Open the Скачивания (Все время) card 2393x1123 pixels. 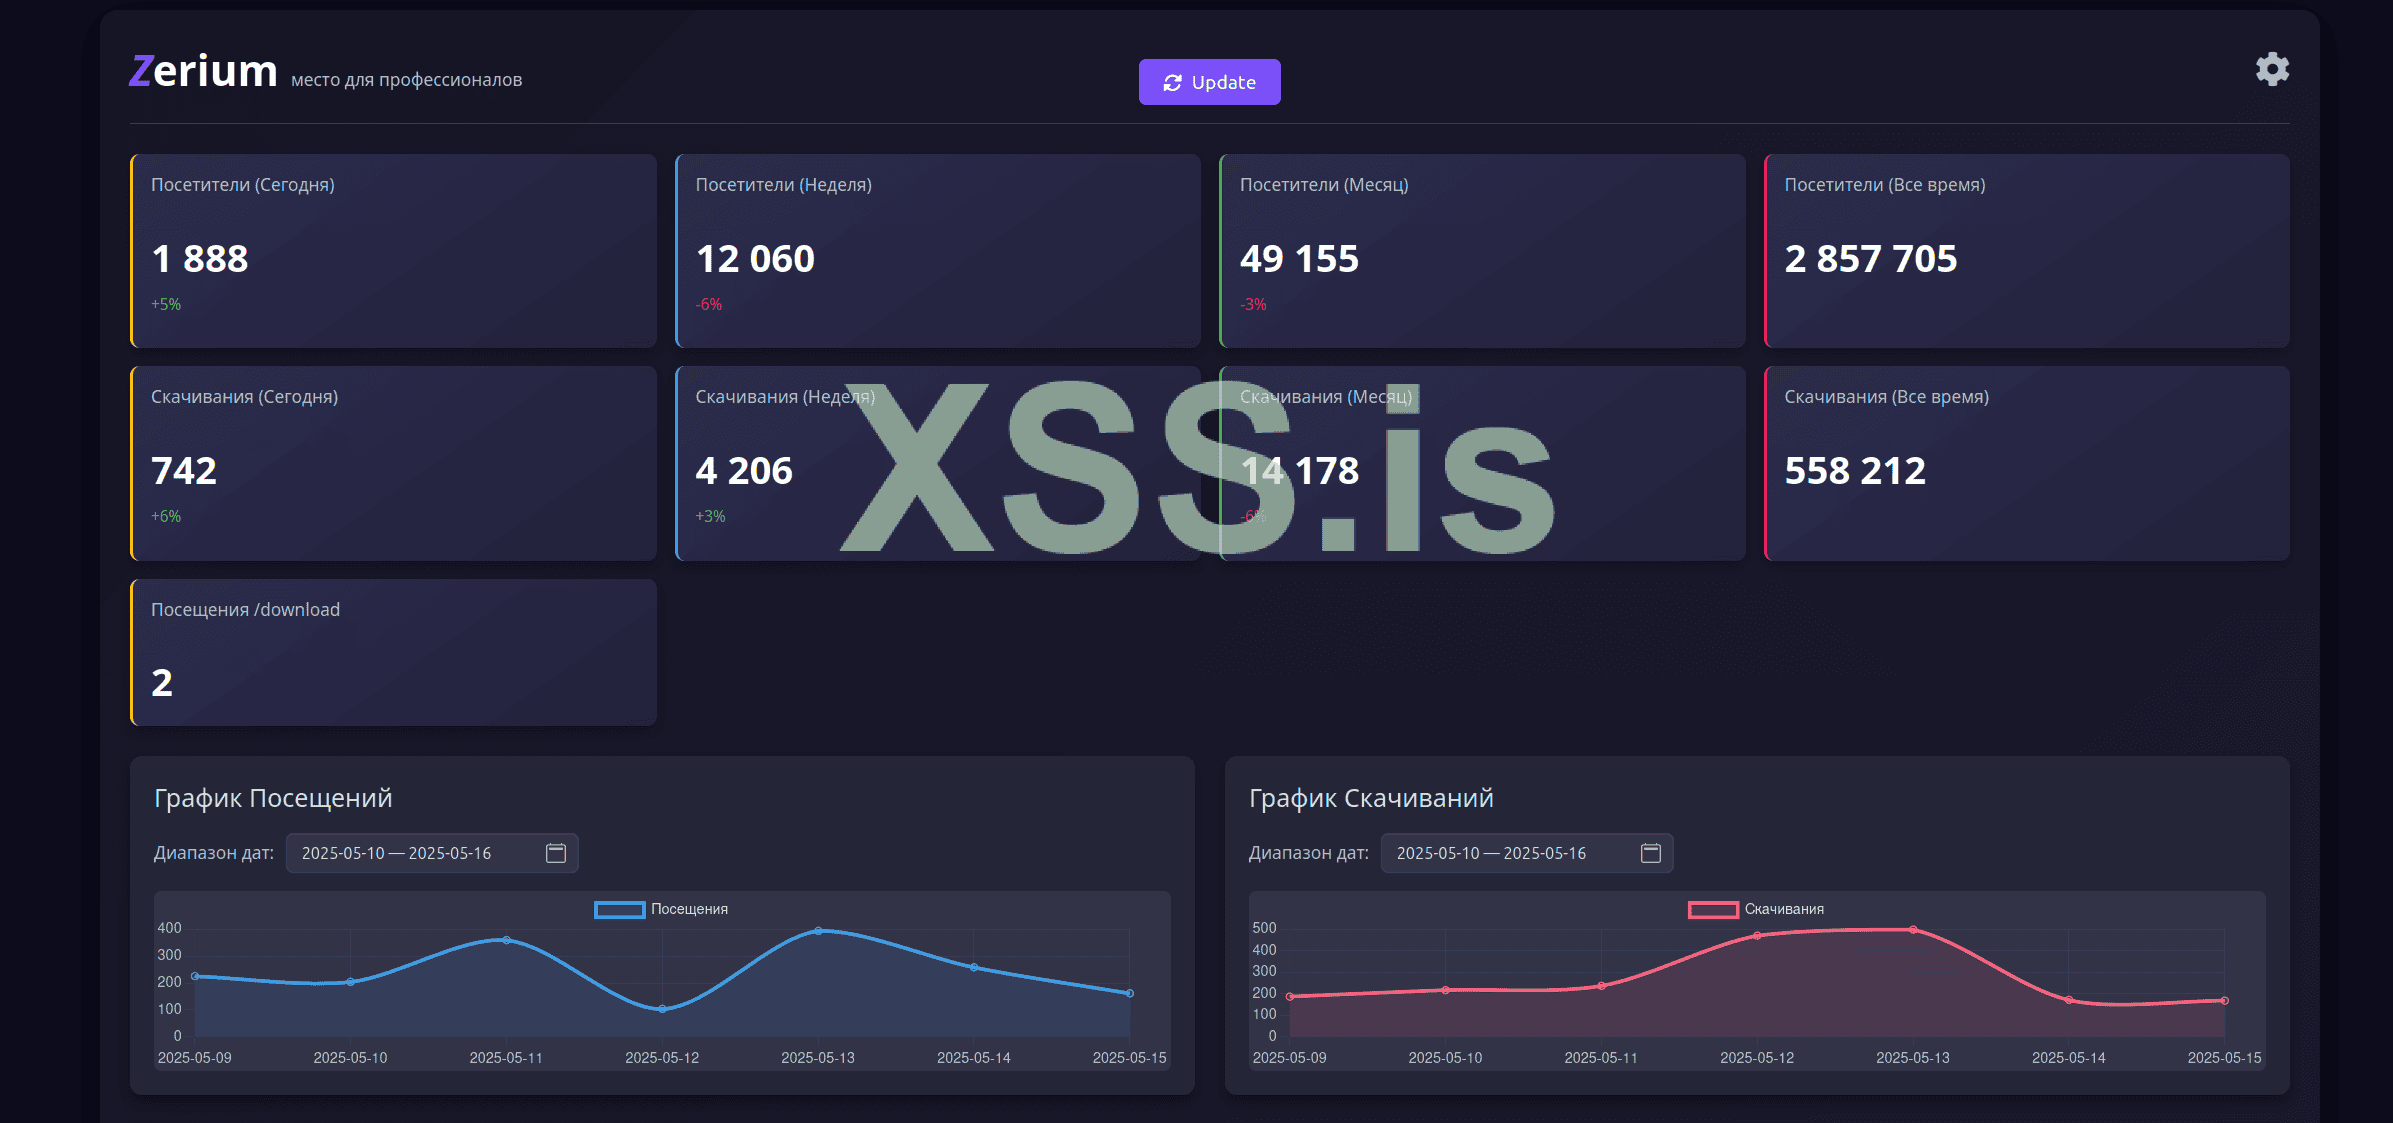[x=2026, y=462]
